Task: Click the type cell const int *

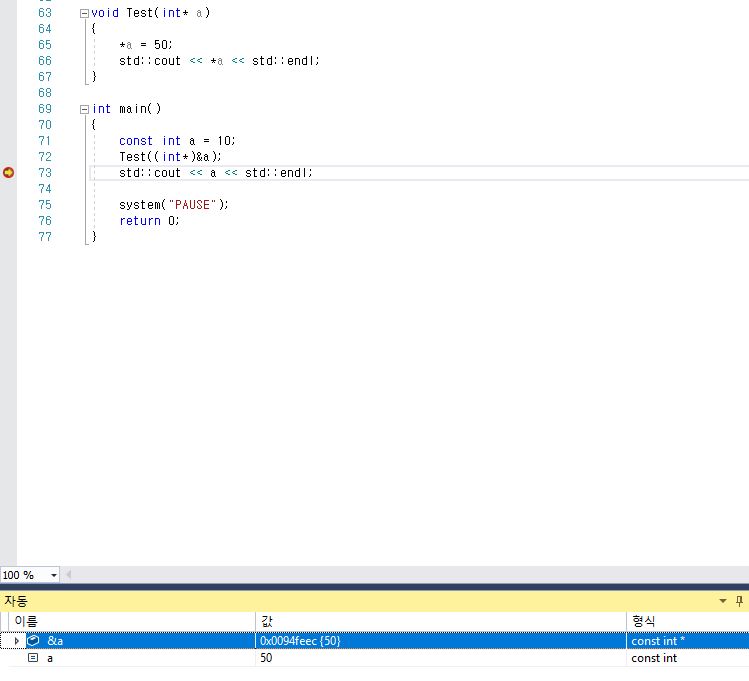Action: [x=687, y=640]
